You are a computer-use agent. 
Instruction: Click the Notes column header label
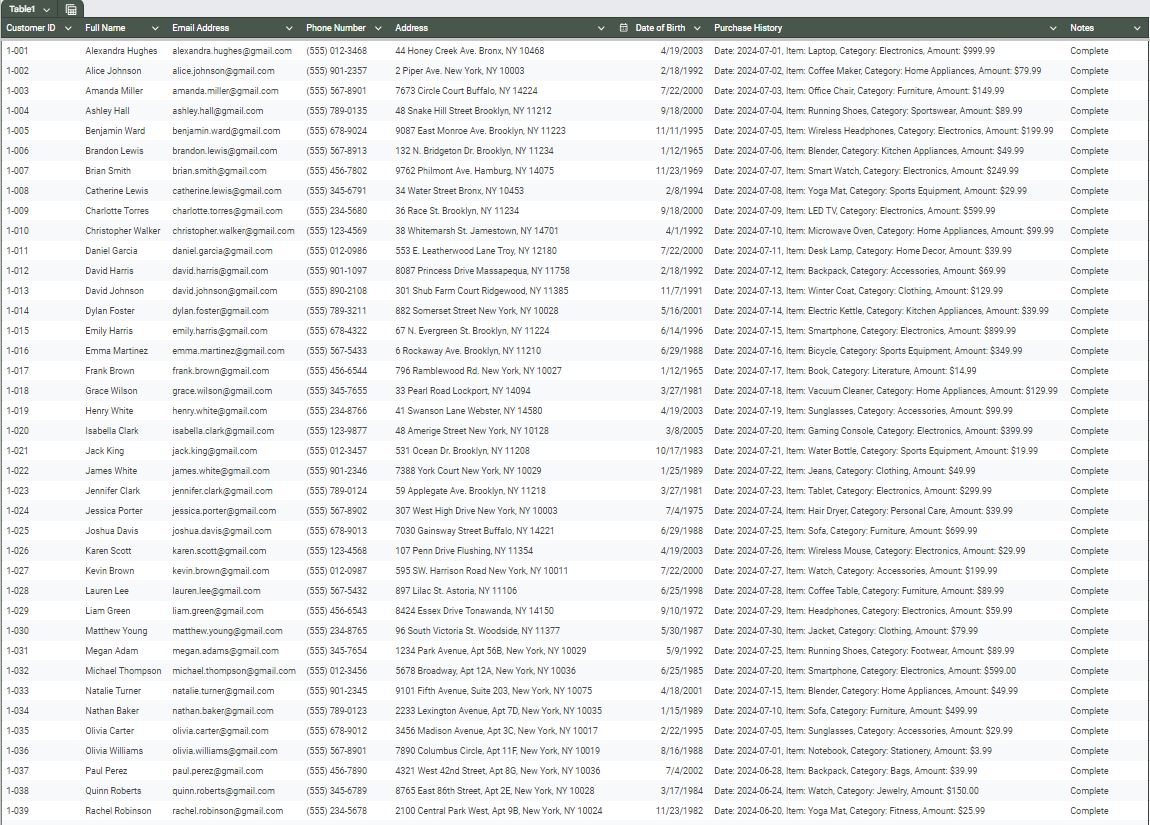(x=1082, y=28)
